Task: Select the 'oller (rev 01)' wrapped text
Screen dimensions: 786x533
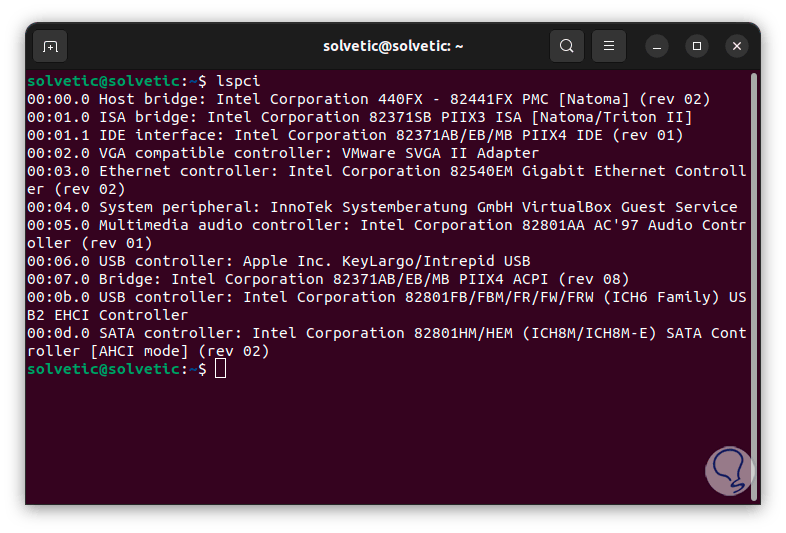Action: click(x=89, y=243)
